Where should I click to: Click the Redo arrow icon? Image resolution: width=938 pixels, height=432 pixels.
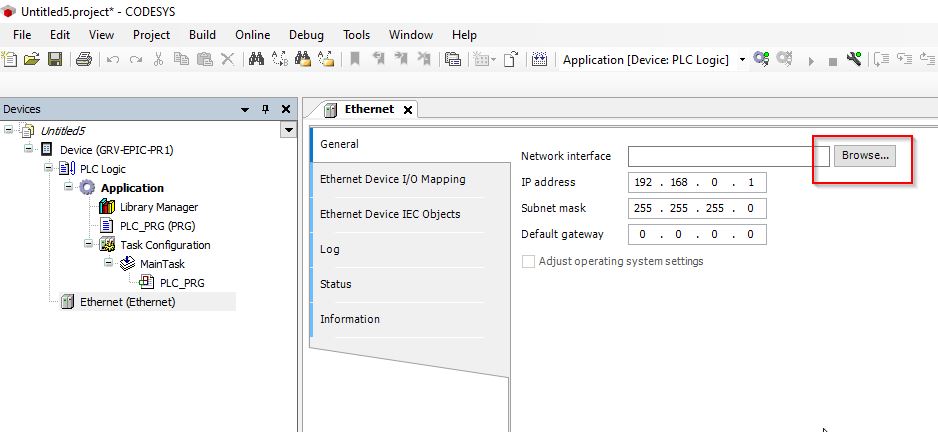click(x=136, y=60)
